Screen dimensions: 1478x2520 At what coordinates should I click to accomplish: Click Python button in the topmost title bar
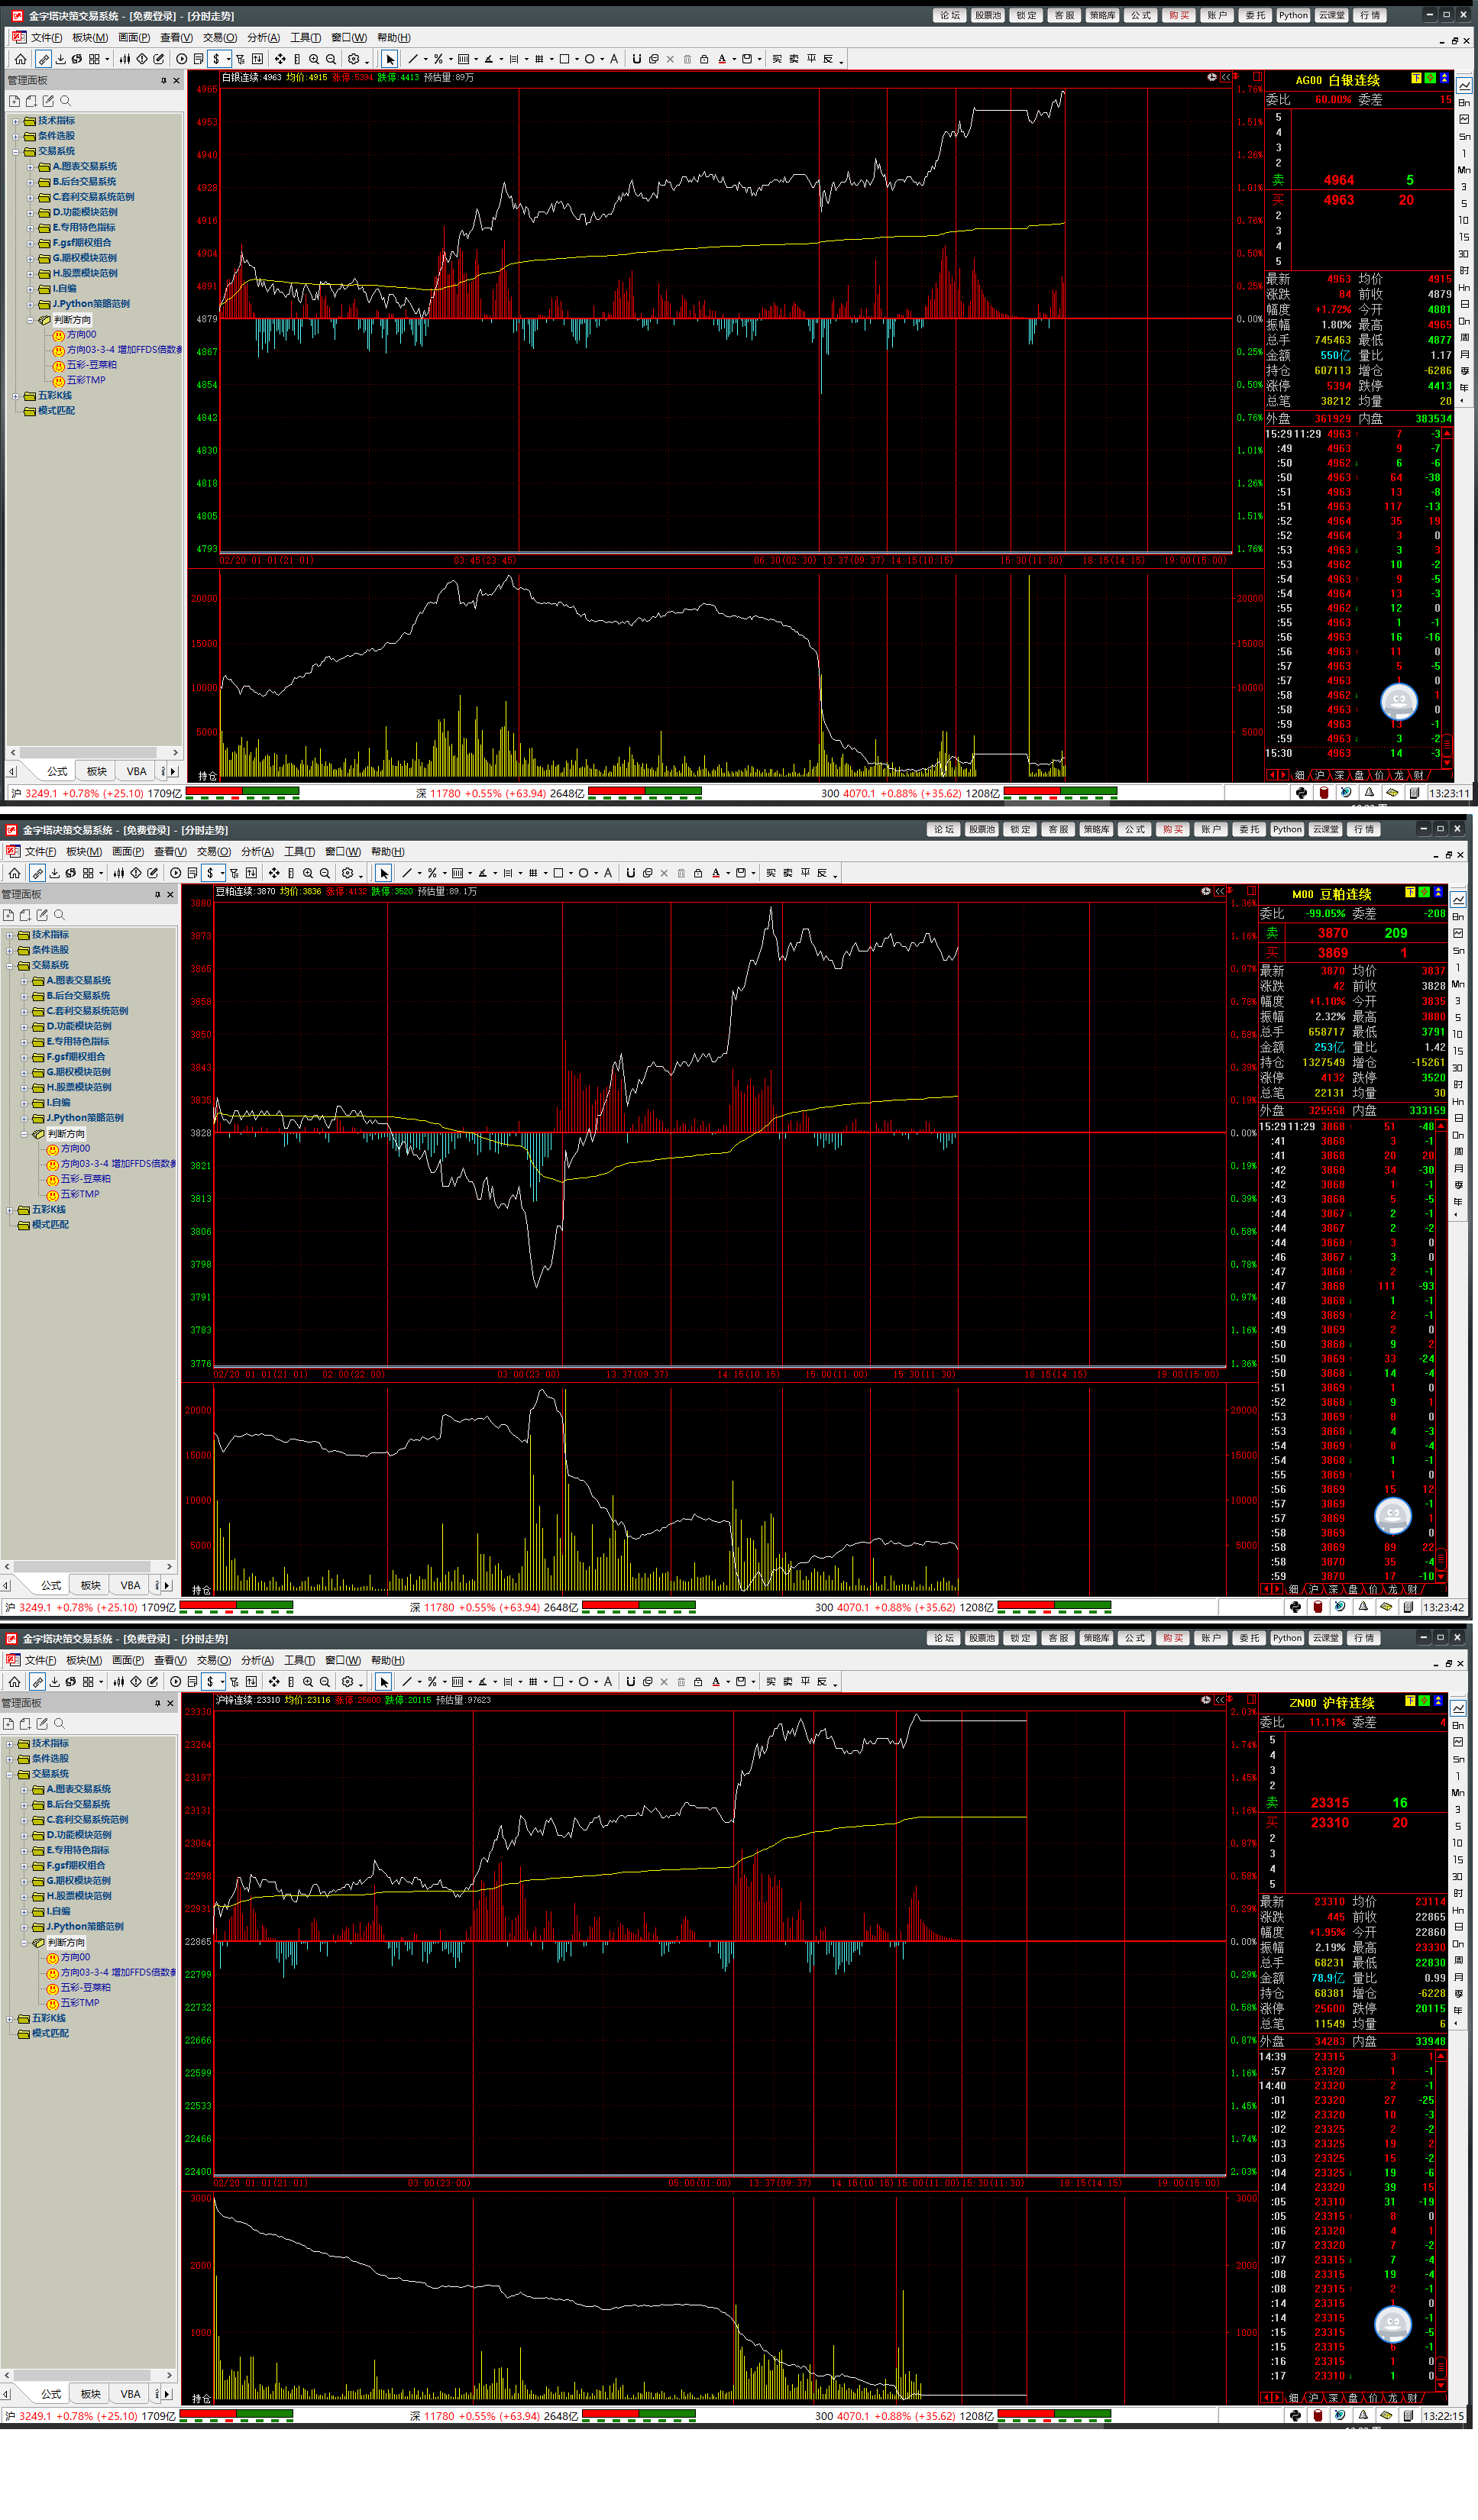(x=1292, y=15)
